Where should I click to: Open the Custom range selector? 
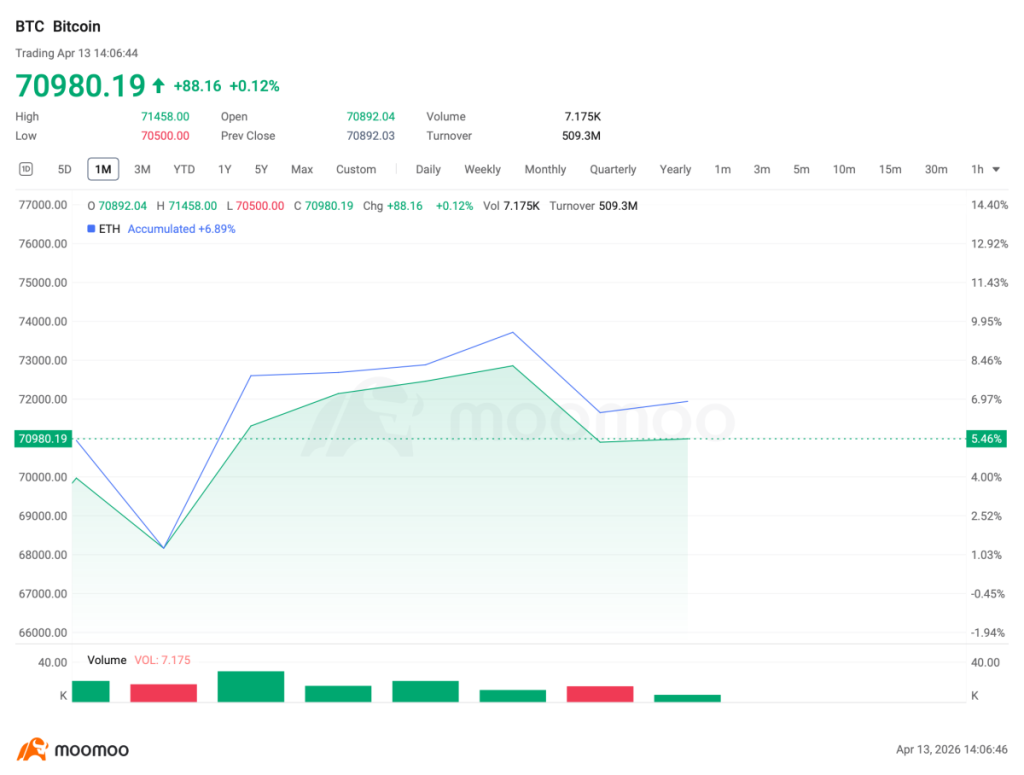point(355,169)
